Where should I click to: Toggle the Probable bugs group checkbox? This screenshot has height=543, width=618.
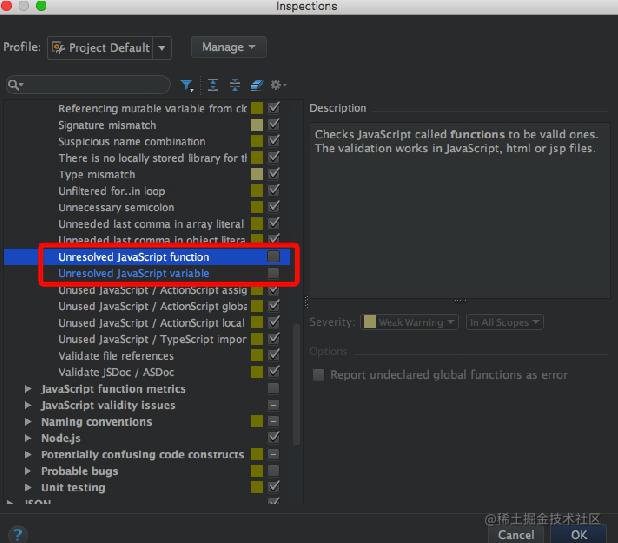click(x=274, y=470)
